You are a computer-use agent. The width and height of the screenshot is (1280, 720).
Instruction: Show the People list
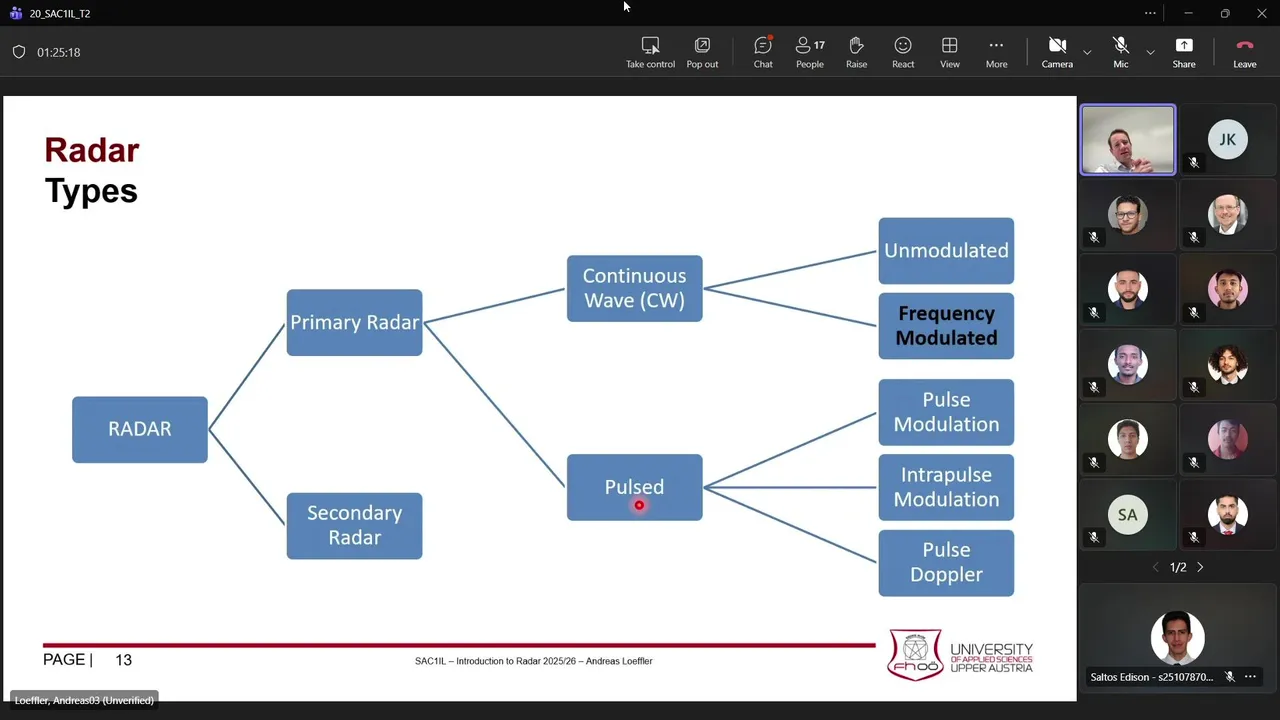[810, 52]
